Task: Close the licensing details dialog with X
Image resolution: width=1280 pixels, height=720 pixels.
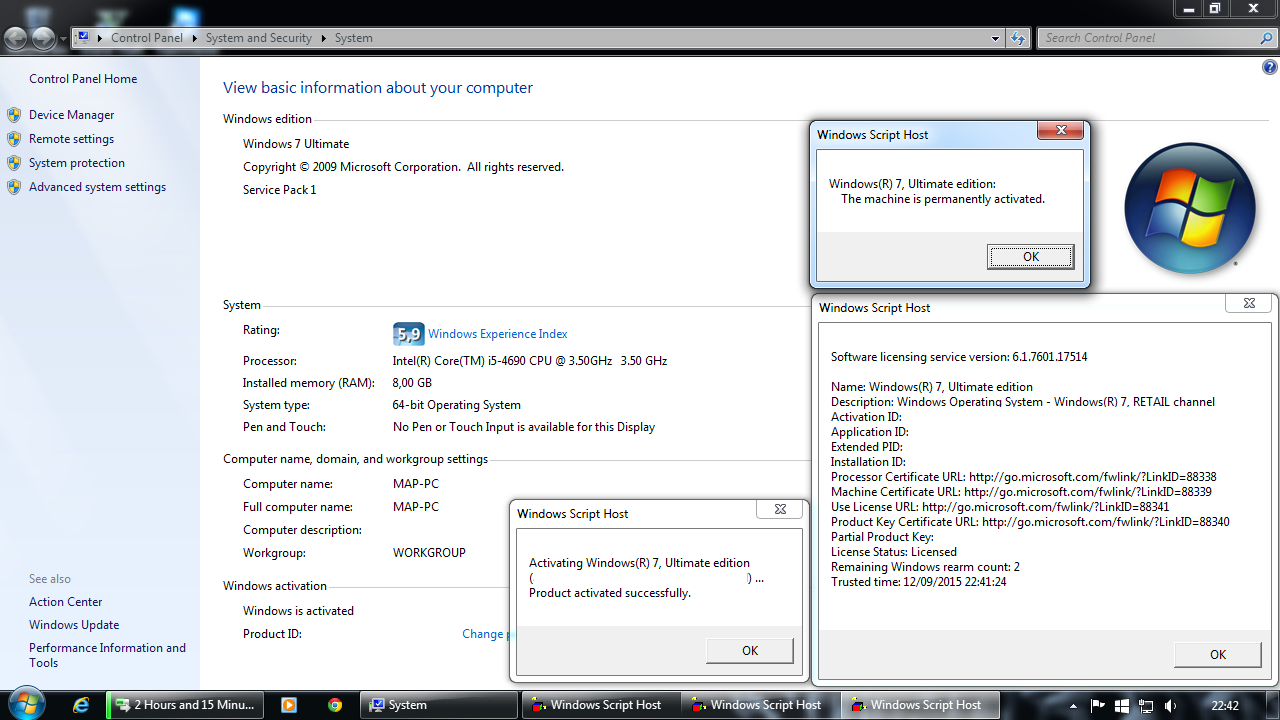Action: [1249, 303]
